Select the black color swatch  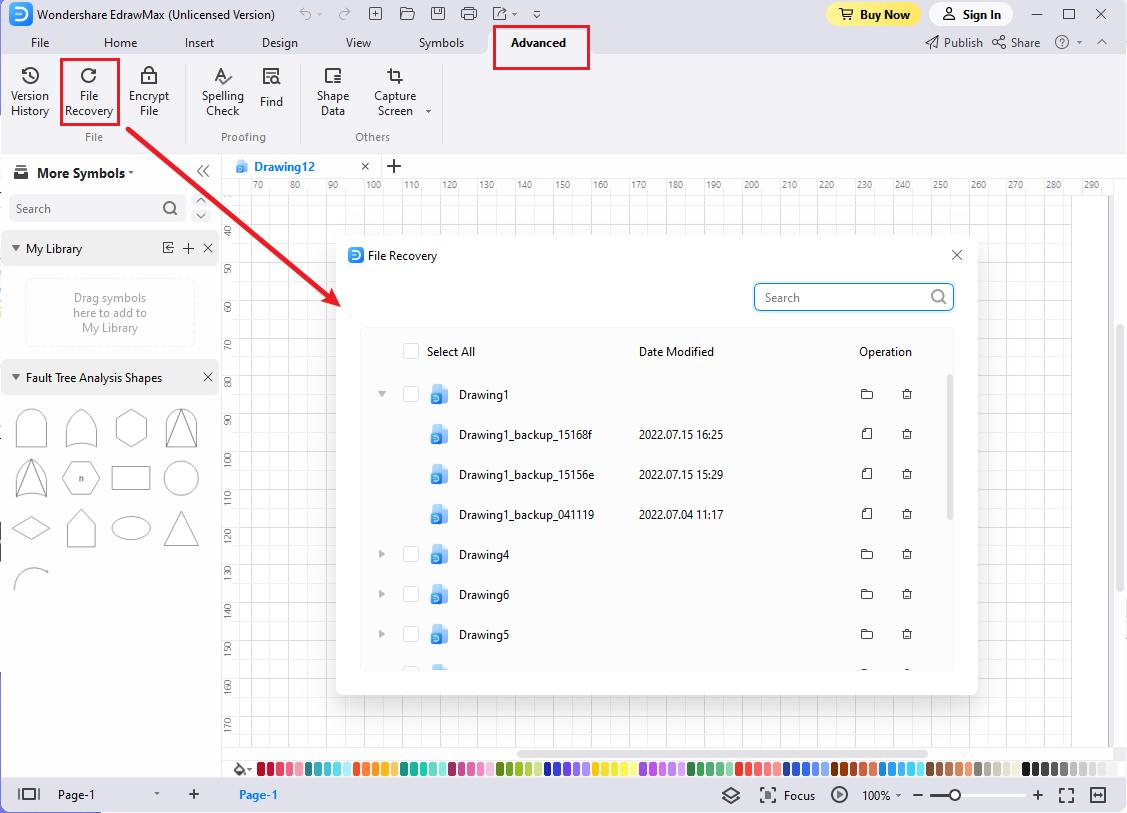coord(1026,768)
